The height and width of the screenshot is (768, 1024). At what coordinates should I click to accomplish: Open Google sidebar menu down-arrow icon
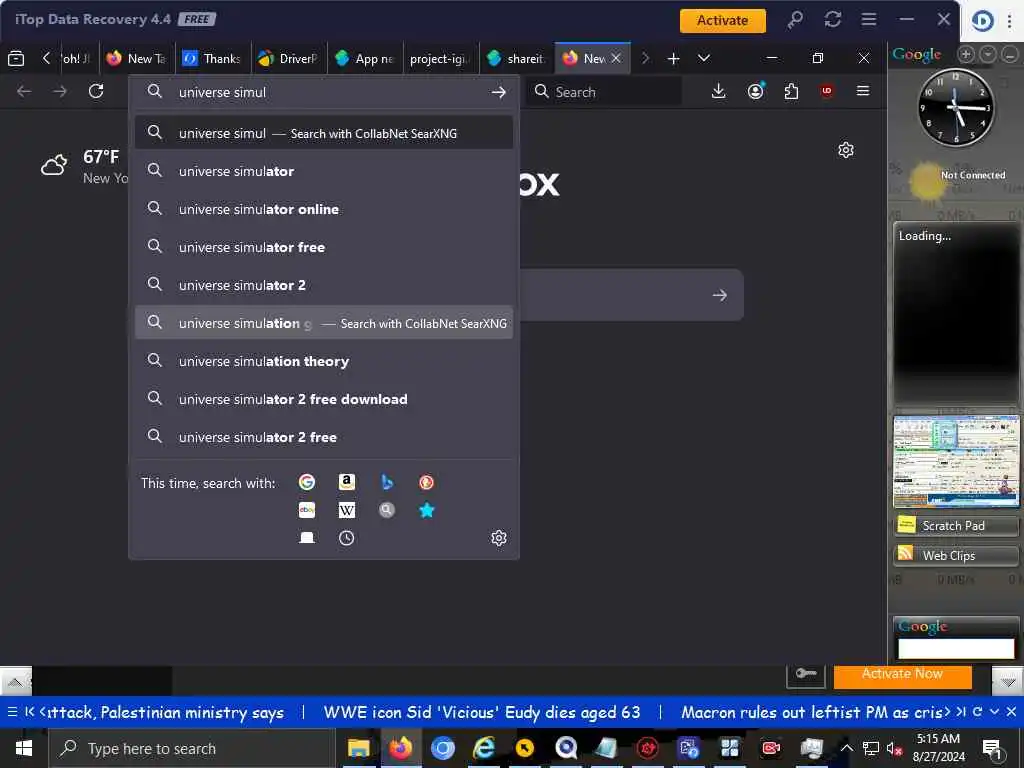click(x=988, y=54)
